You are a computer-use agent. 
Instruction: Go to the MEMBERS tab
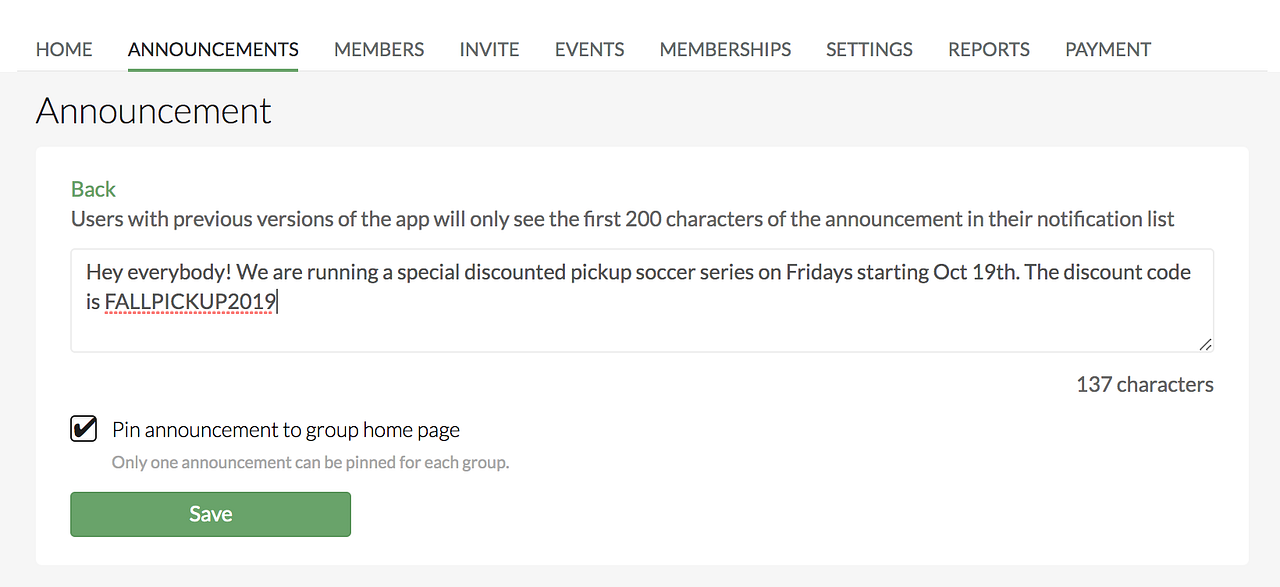point(379,49)
